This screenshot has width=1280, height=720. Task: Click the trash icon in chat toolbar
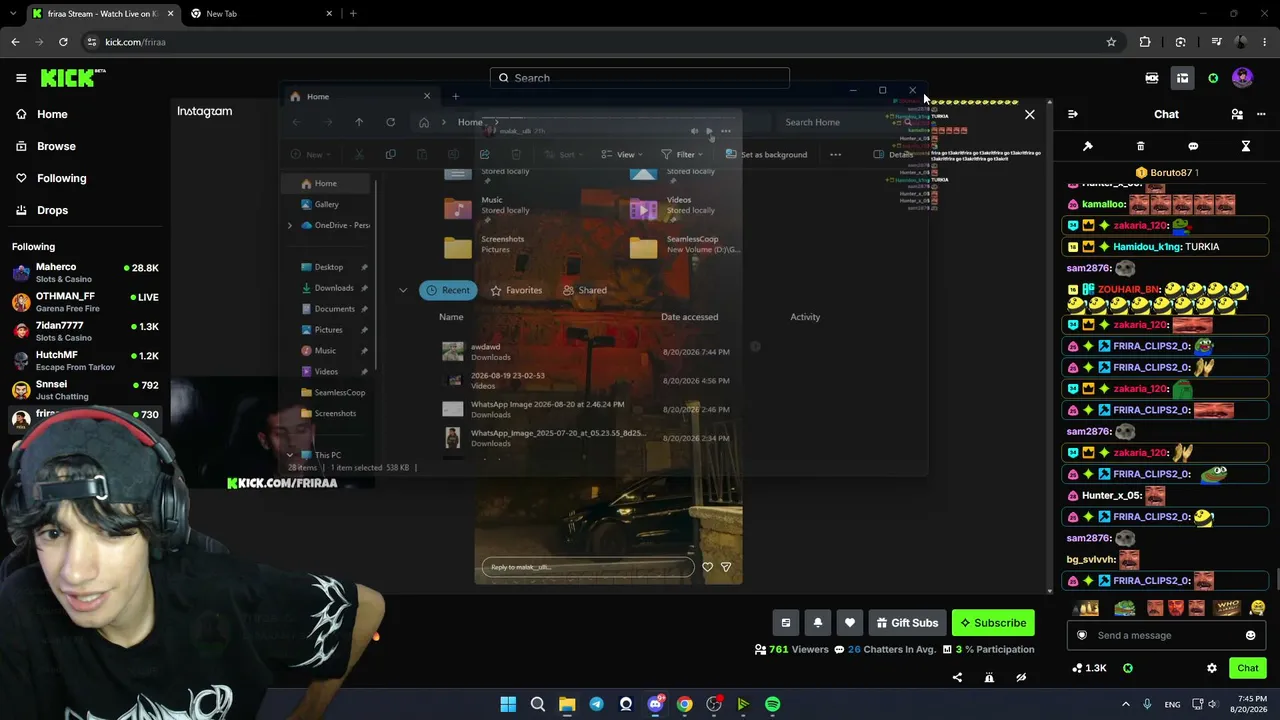1141,146
